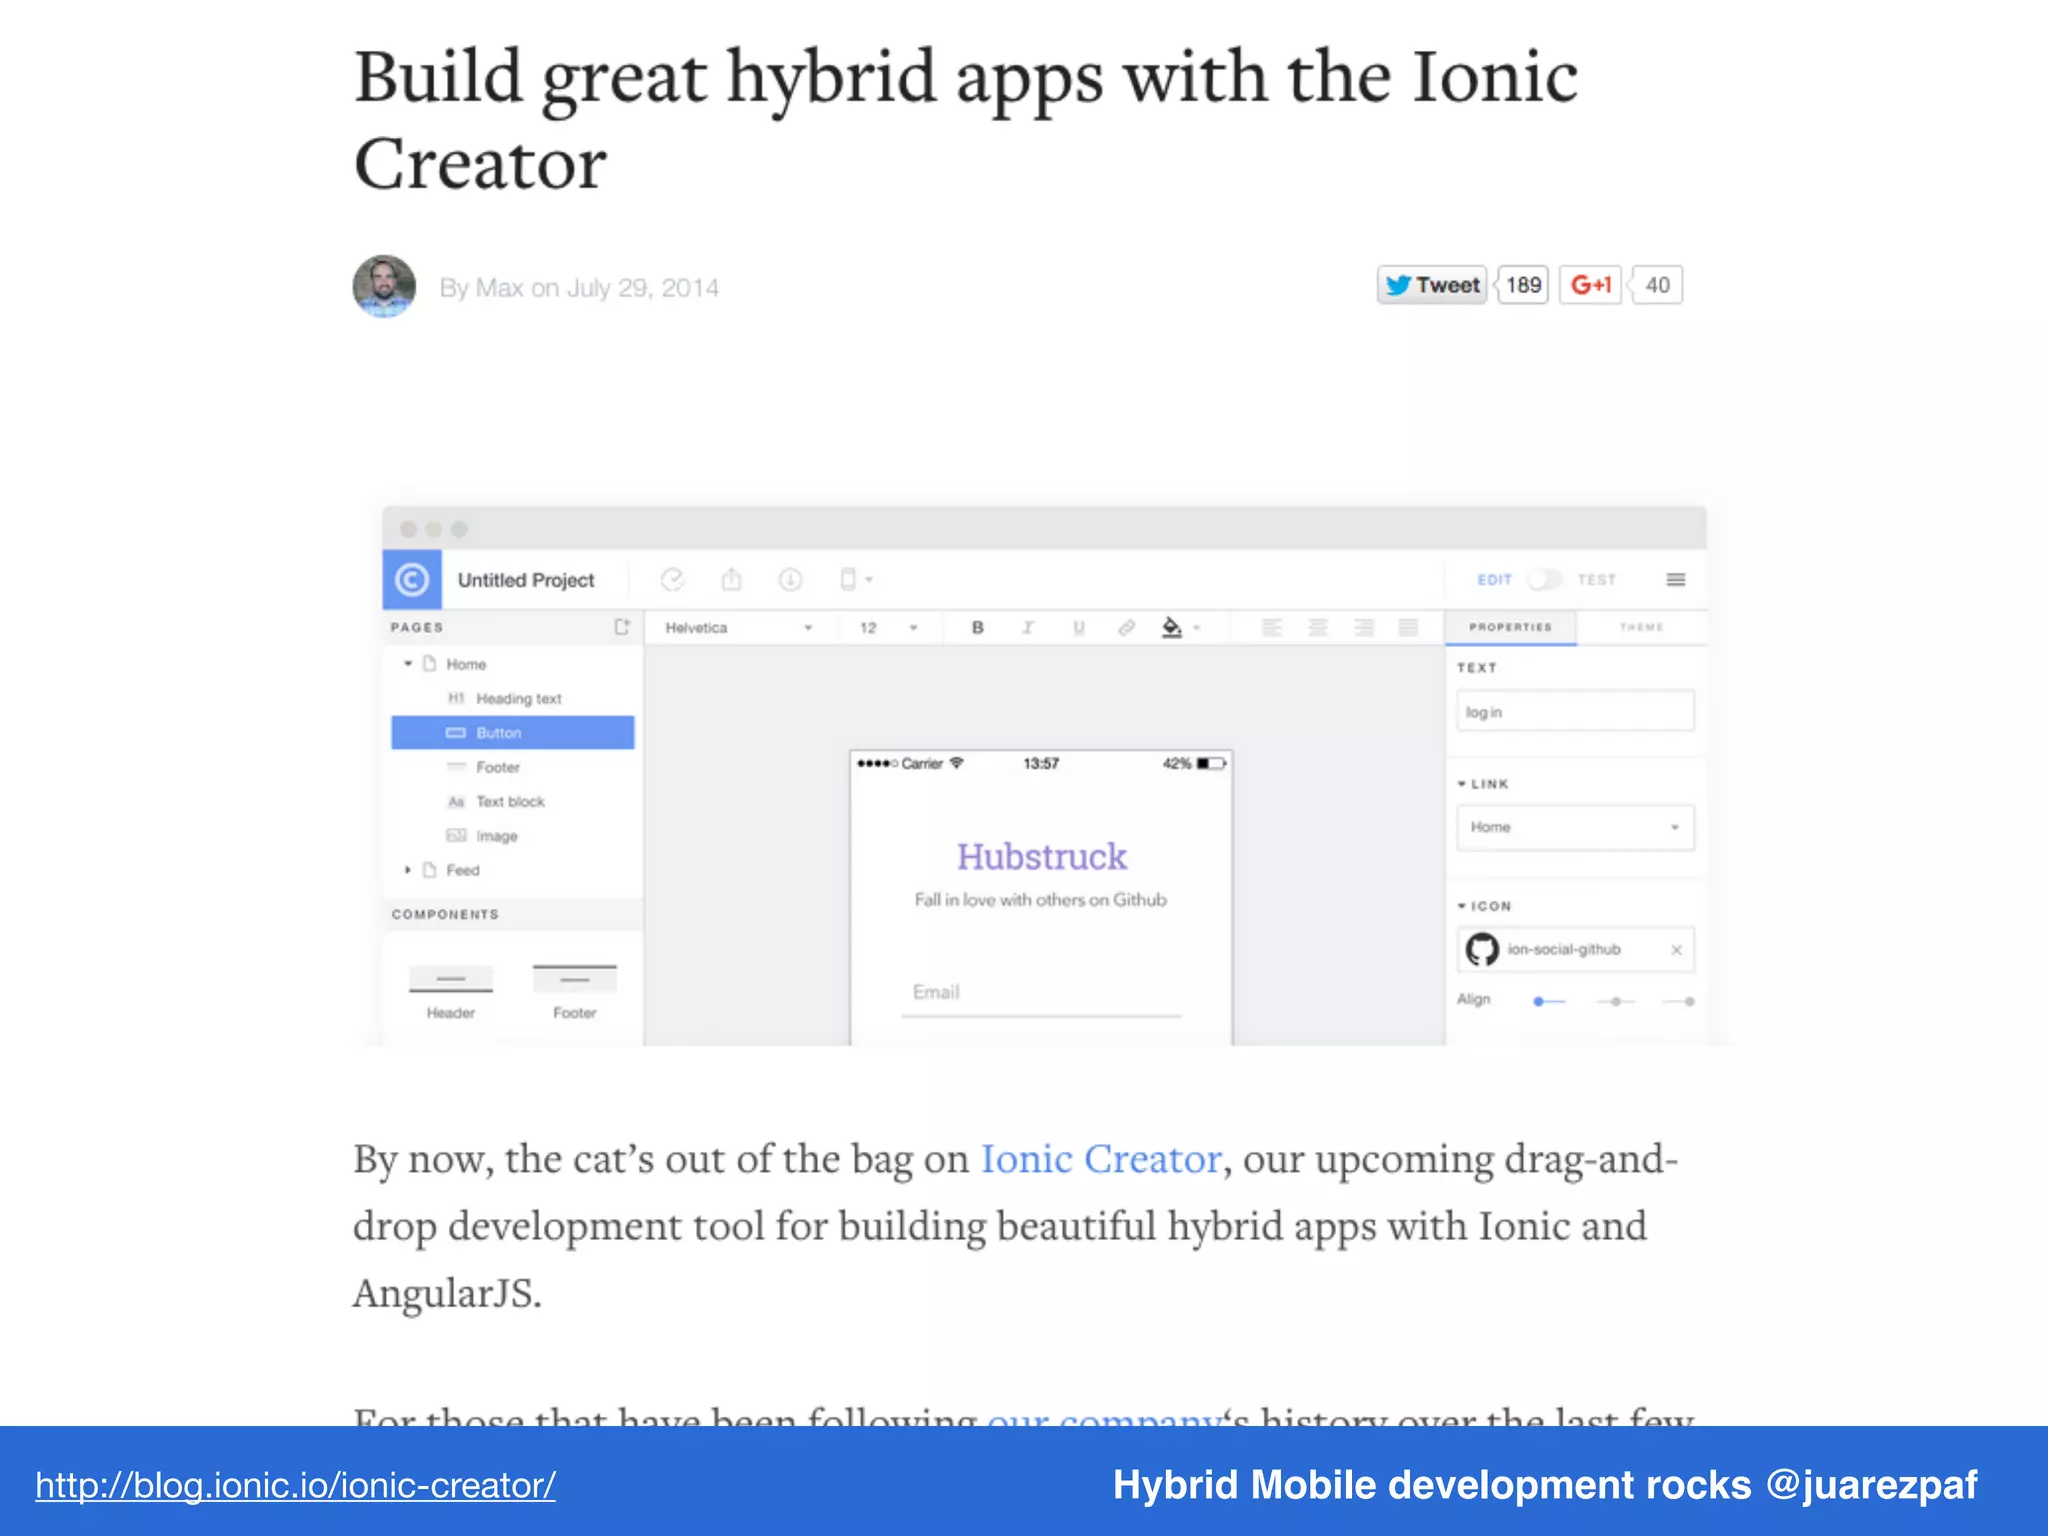
Task: Collapse the Home page tree
Action: click(408, 664)
